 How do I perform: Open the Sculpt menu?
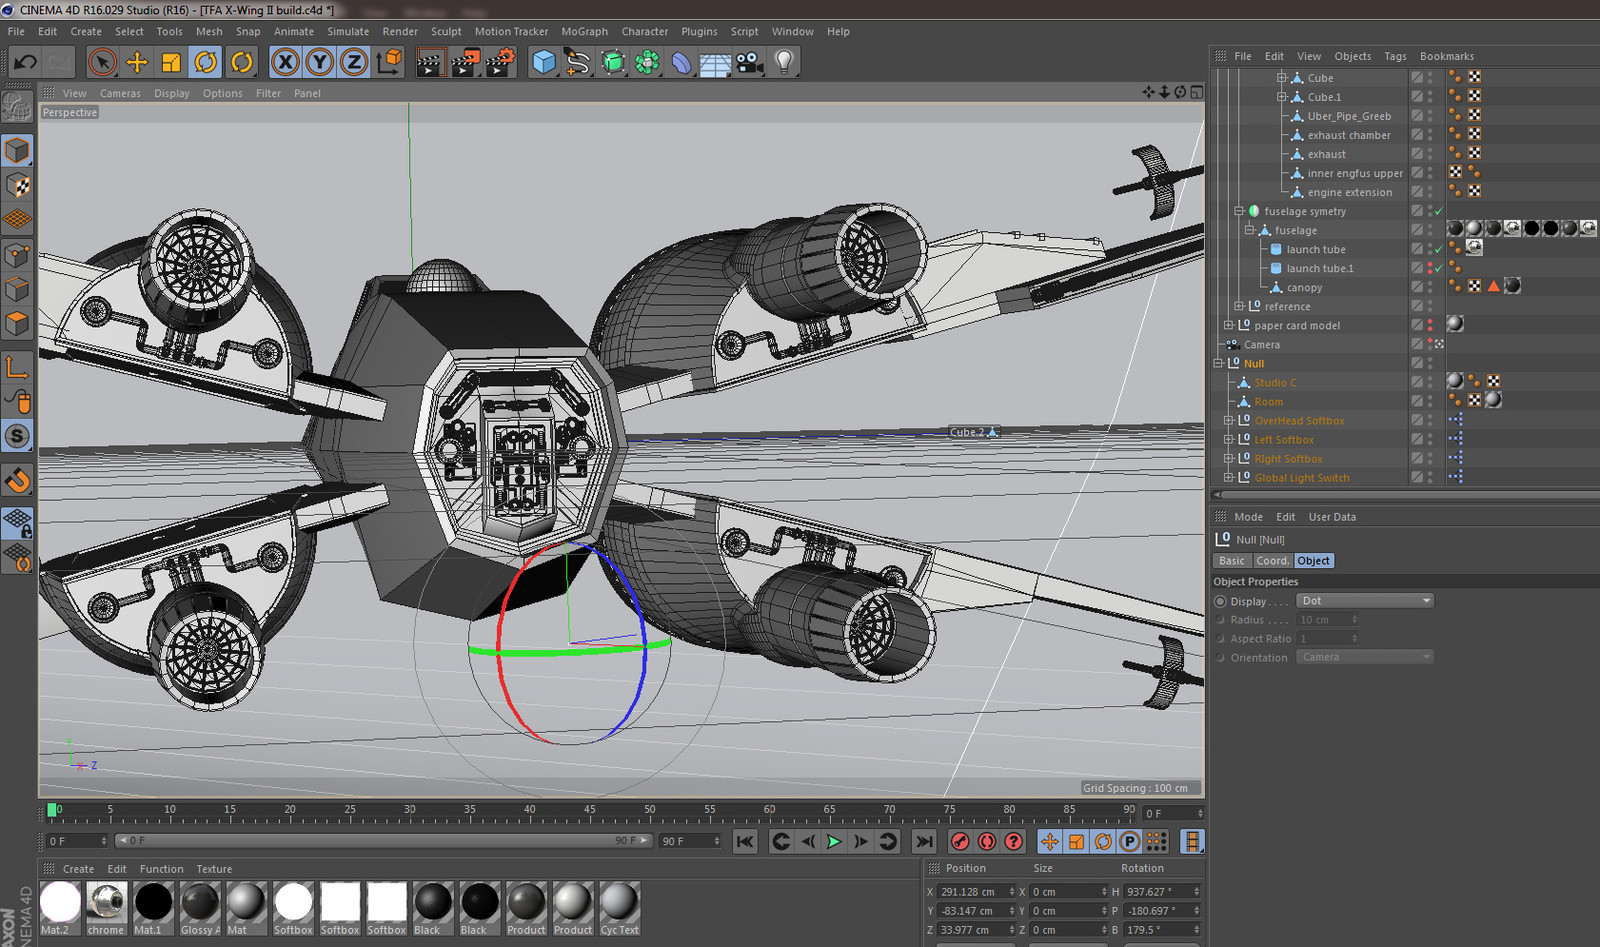coord(446,31)
